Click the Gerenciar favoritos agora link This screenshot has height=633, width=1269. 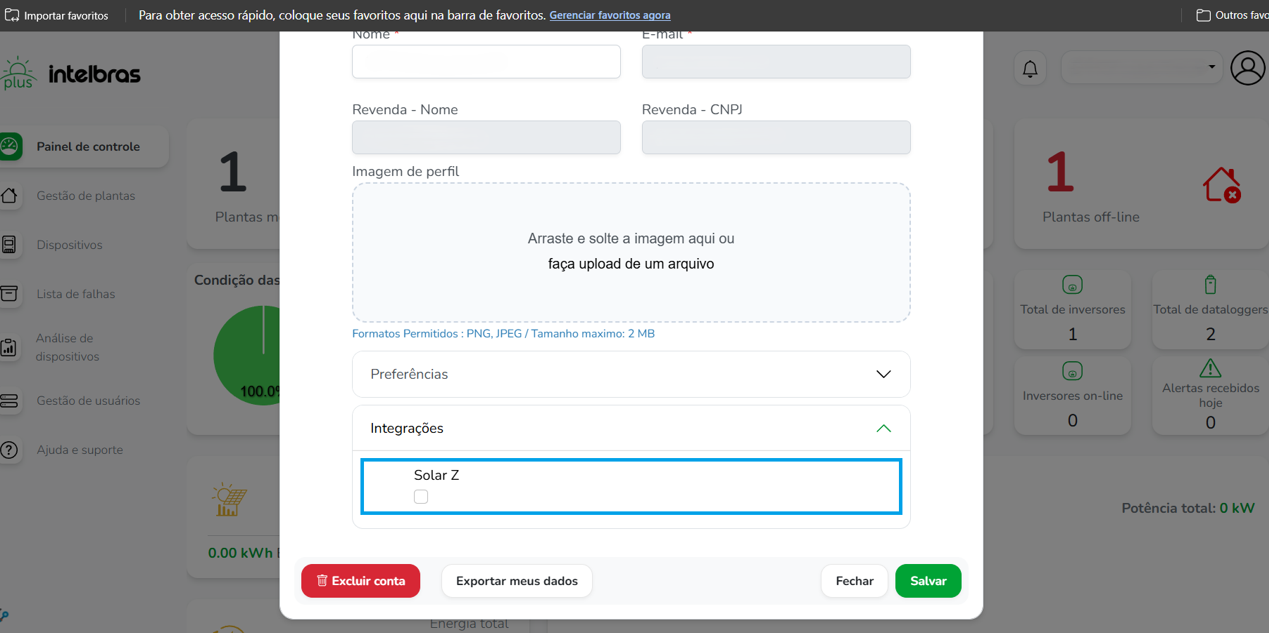pyautogui.click(x=609, y=16)
